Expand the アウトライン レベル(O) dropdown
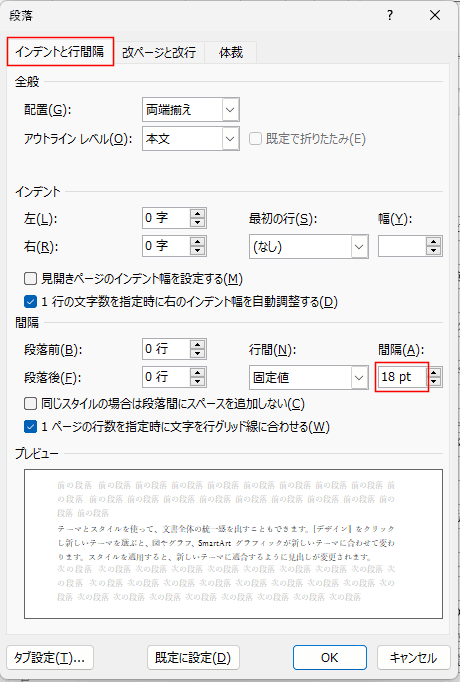This screenshot has height=682, width=460. click(230, 139)
